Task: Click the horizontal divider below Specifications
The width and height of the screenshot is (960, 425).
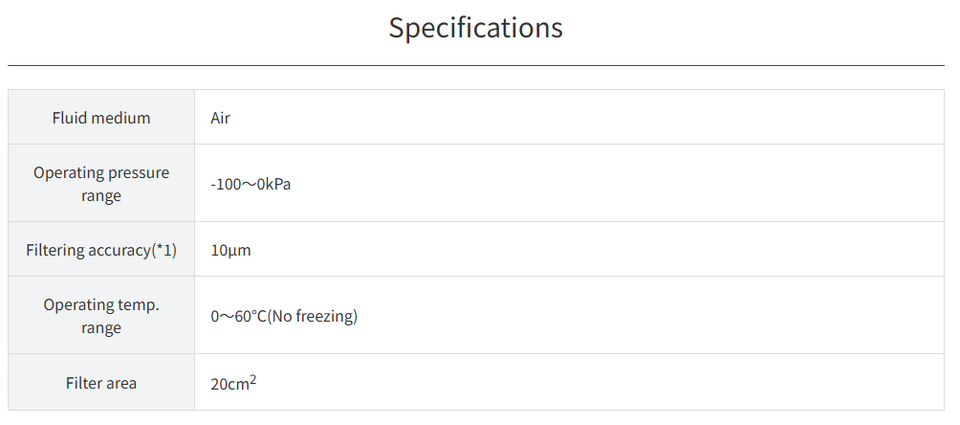Action: pyautogui.click(x=475, y=66)
